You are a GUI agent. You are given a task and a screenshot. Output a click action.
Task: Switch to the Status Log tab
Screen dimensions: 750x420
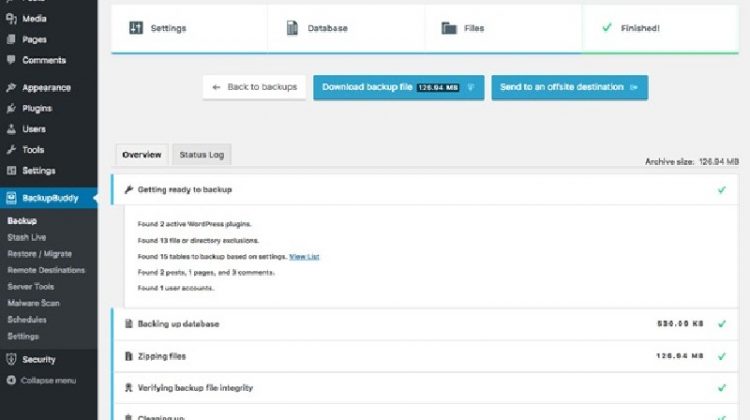click(x=201, y=155)
